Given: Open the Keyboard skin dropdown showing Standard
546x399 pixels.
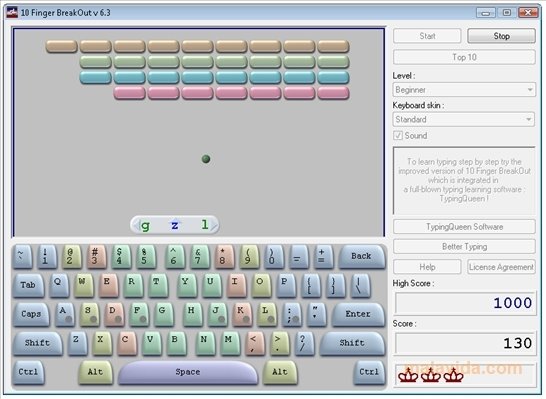Looking at the screenshot, I should coord(464,119).
